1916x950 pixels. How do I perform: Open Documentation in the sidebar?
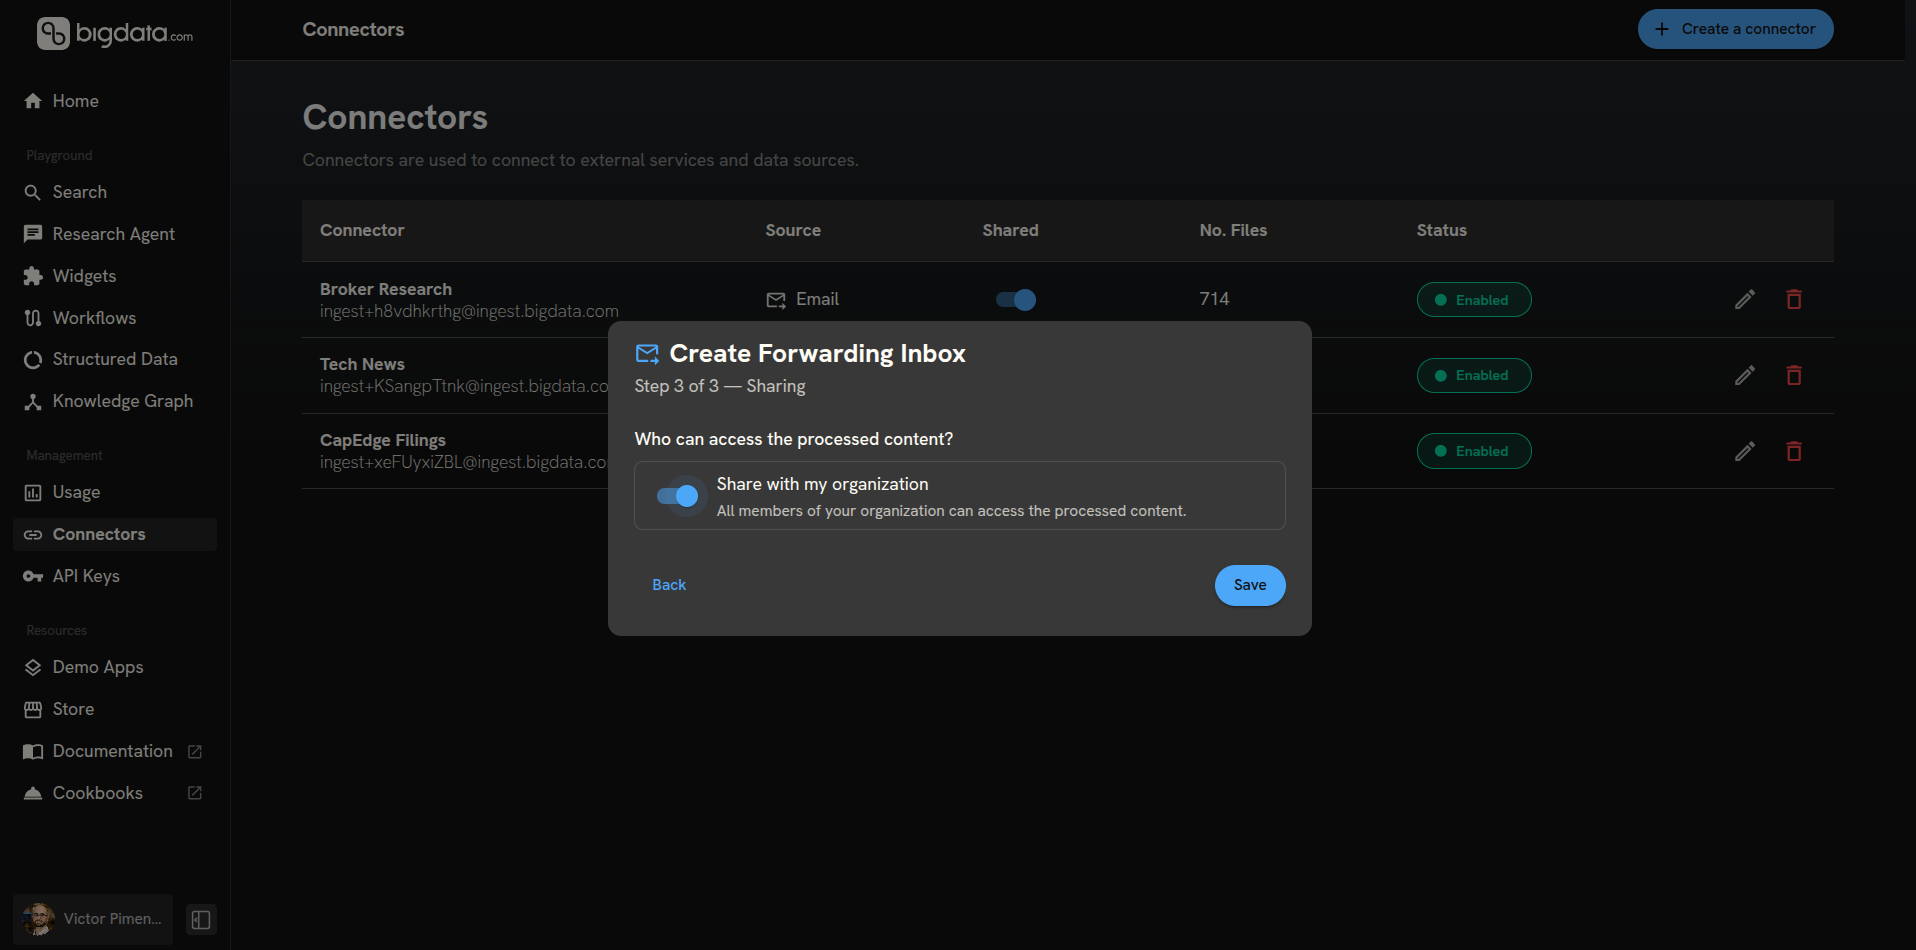click(115, 751)
